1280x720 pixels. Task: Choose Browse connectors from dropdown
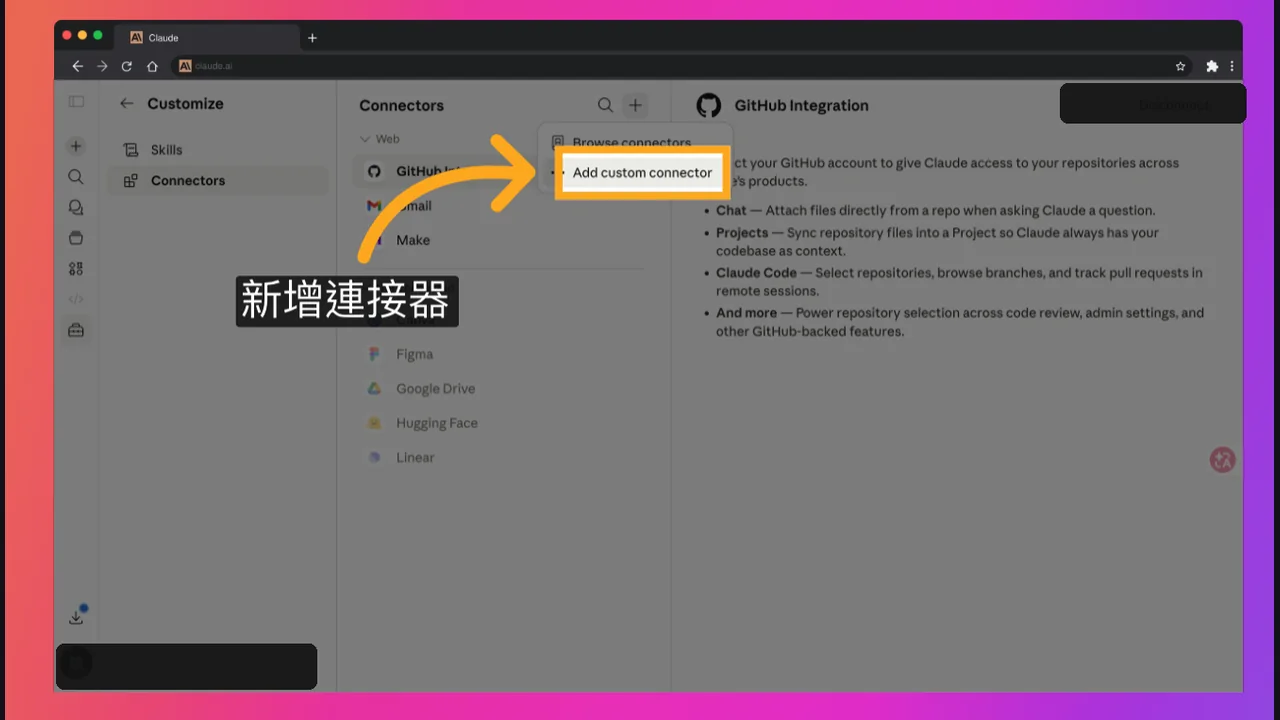631,143
